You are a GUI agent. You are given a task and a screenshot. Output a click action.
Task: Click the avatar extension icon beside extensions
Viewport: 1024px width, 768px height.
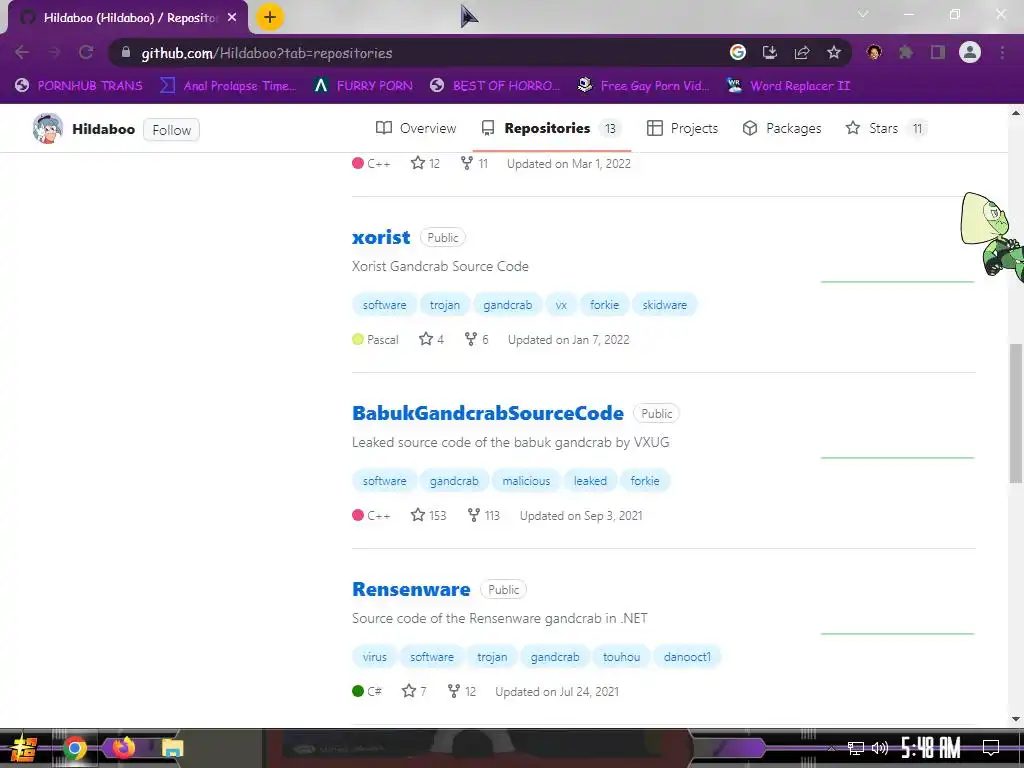click(x=874, y=52)
